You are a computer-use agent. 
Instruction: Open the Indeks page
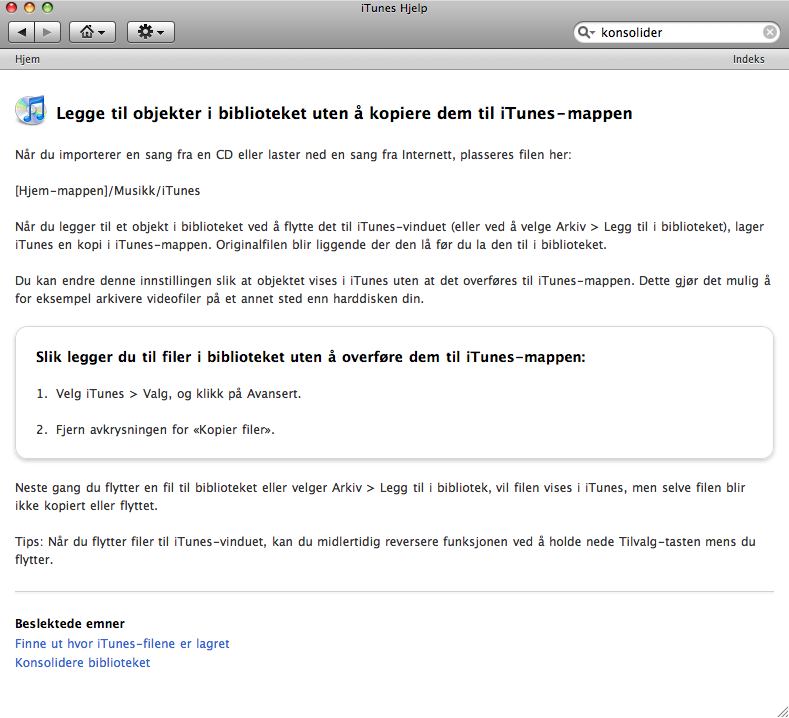748,59
